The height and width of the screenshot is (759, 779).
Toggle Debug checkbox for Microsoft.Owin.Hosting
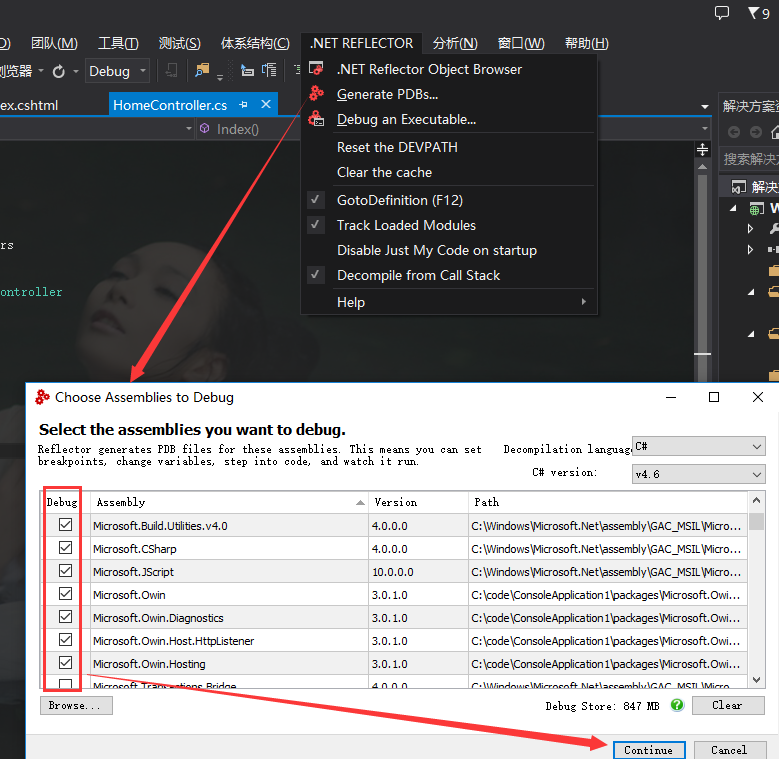pyautogui.click(x=65, y=663)
